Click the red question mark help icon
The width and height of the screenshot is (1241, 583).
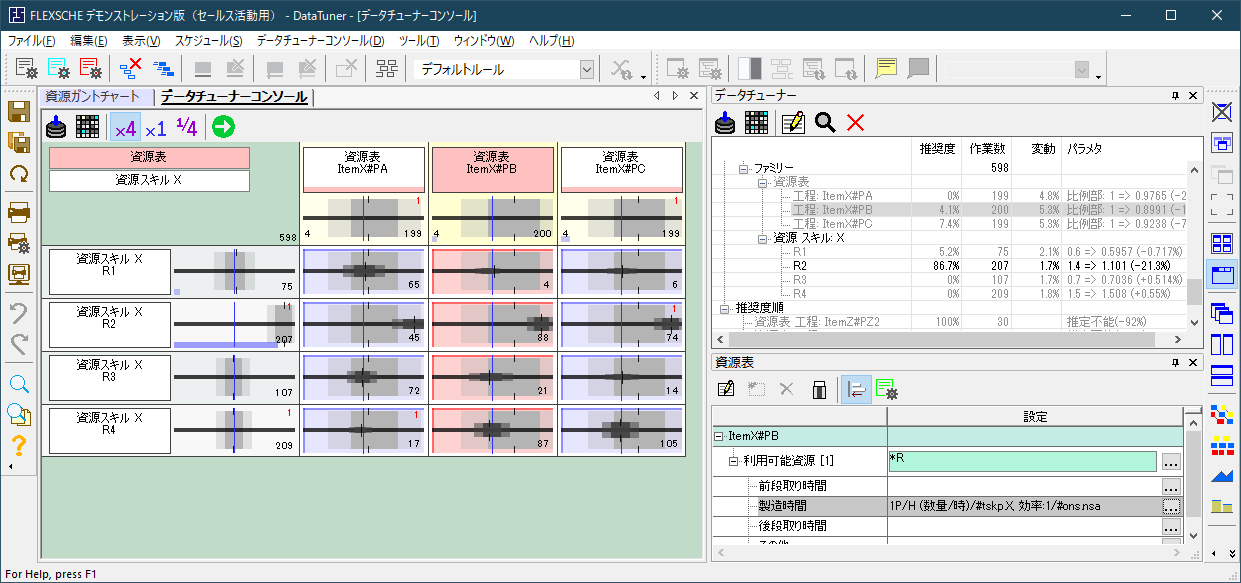18,446
